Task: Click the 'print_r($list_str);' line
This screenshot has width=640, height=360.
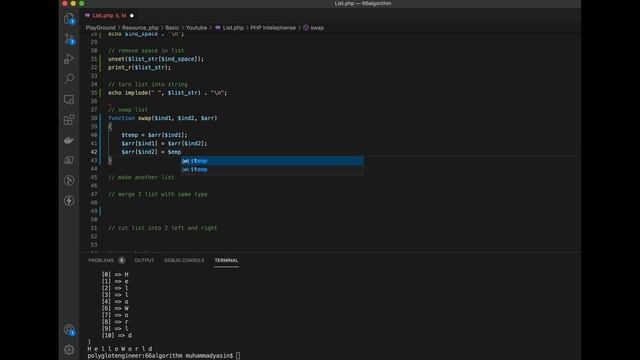Action: 140,67
